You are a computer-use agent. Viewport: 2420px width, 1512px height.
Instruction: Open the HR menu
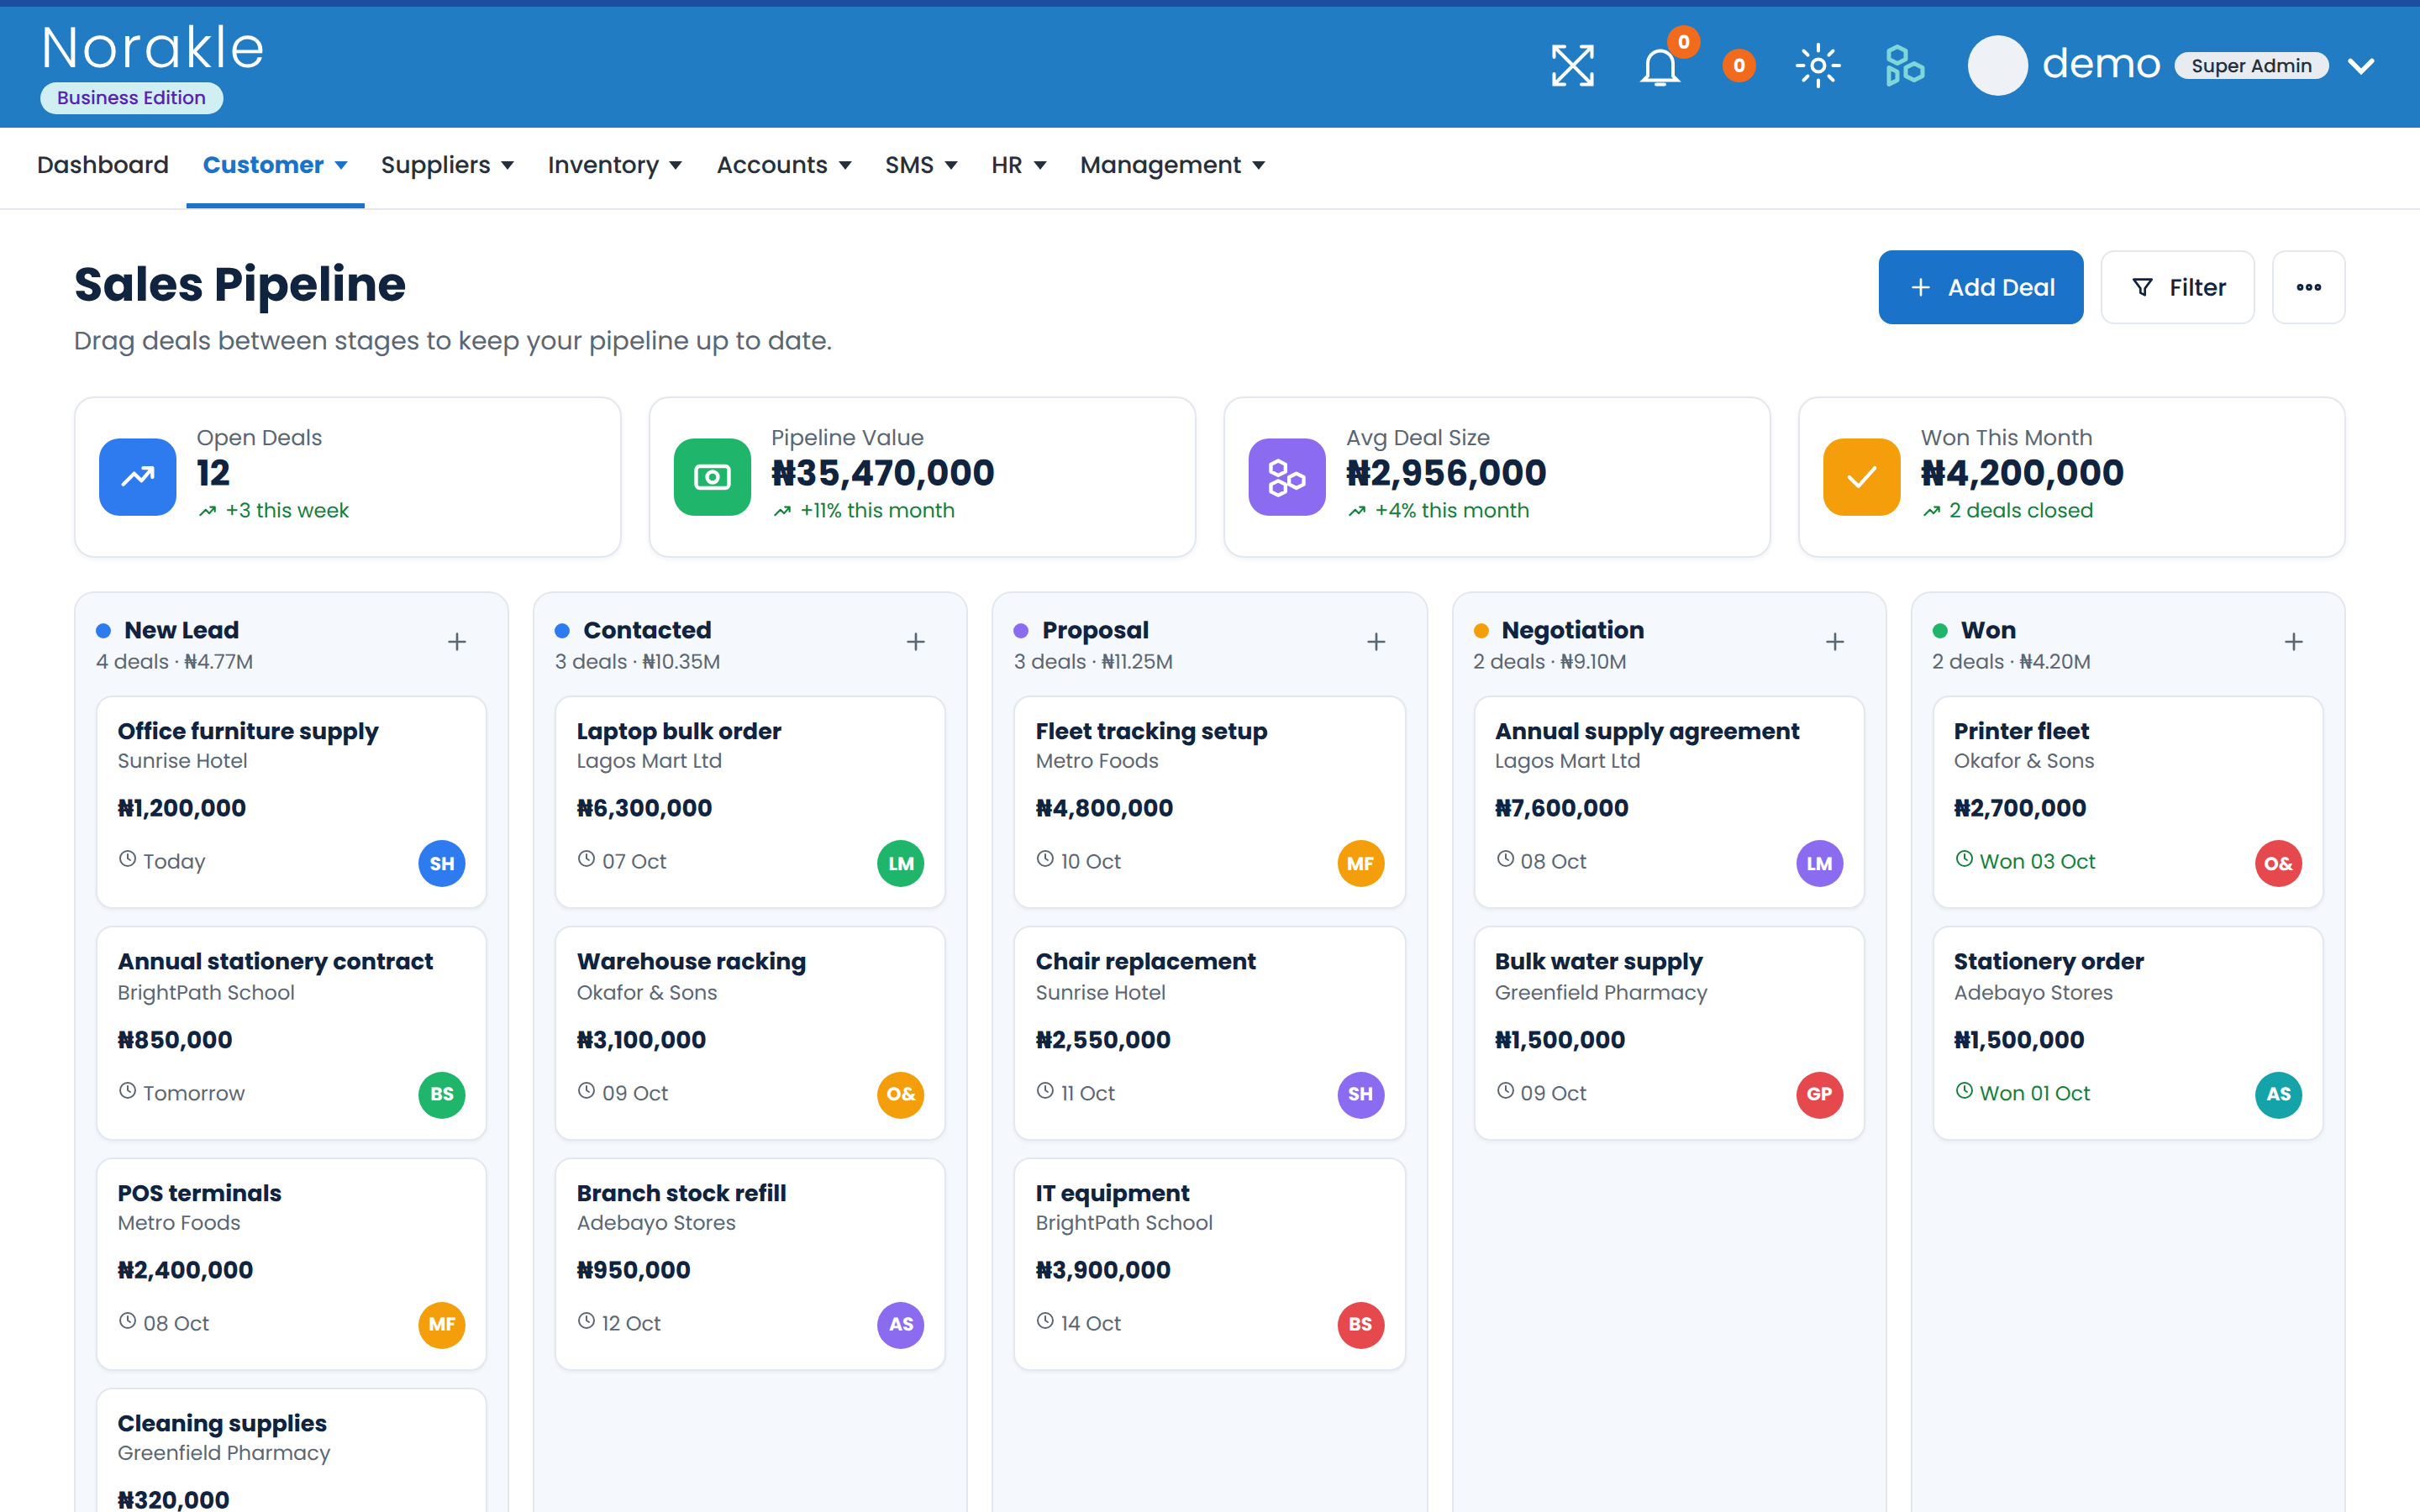(x=1019, y=165)
